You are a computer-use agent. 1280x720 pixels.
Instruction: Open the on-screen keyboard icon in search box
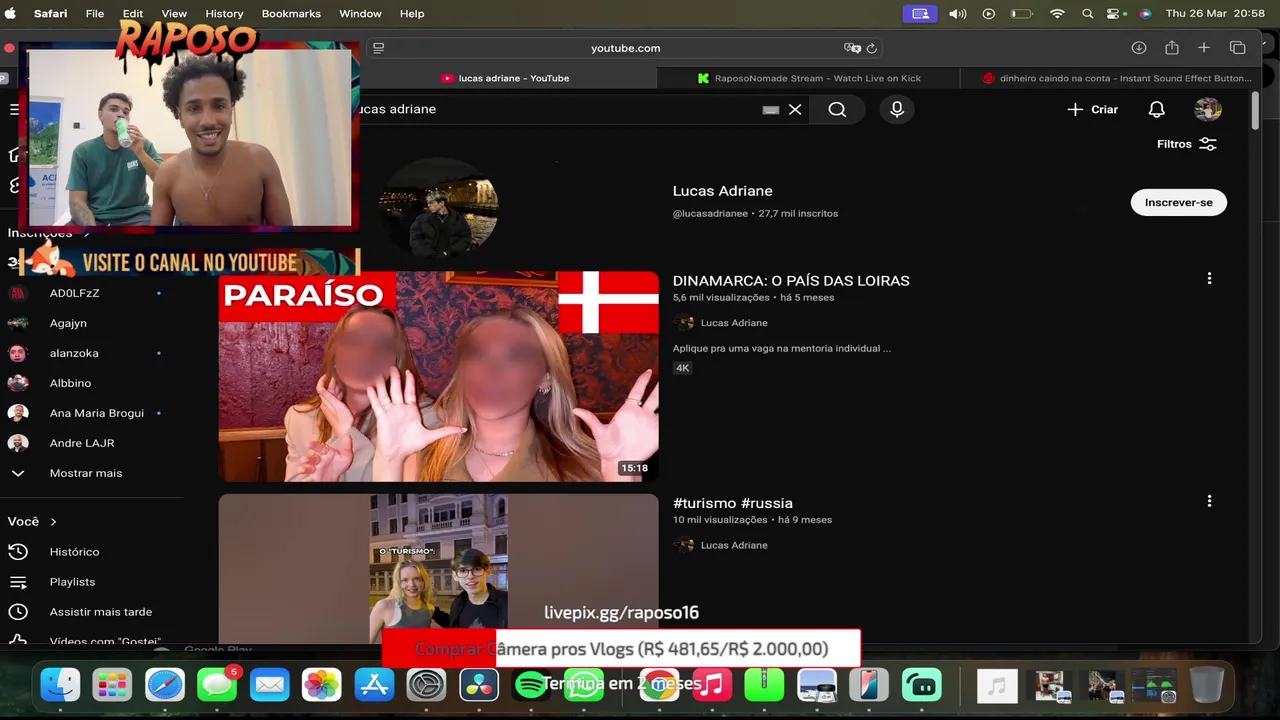770,109
